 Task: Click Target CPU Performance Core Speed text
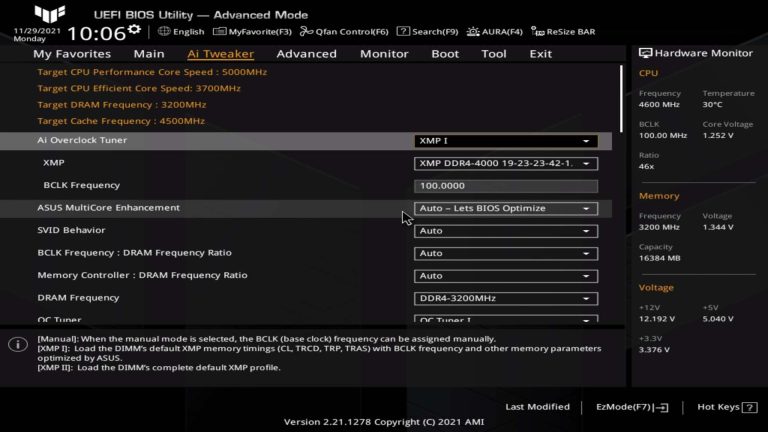pyautogui.click(x=152, y=72)
